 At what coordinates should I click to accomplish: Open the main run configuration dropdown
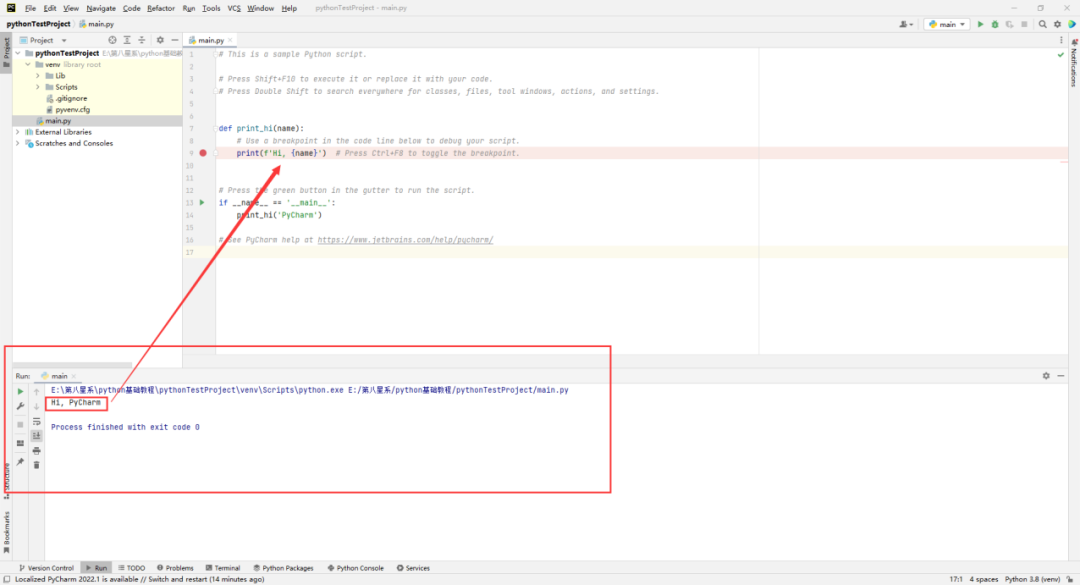pos(947,24)
